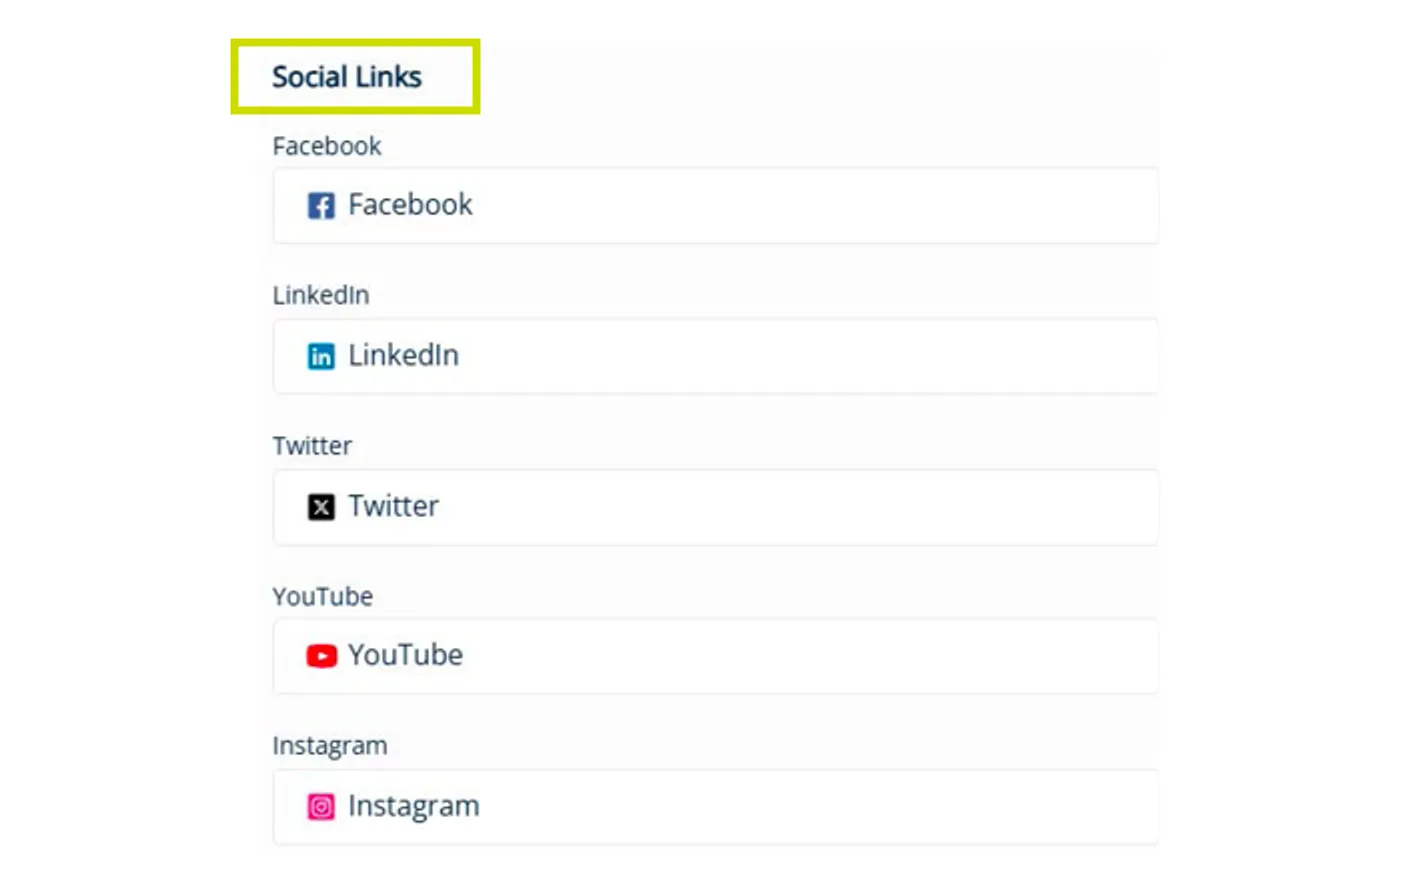Click Facebook placeholder text inside the field
This screenshot has height=896, width=1416.
[410, 205]
